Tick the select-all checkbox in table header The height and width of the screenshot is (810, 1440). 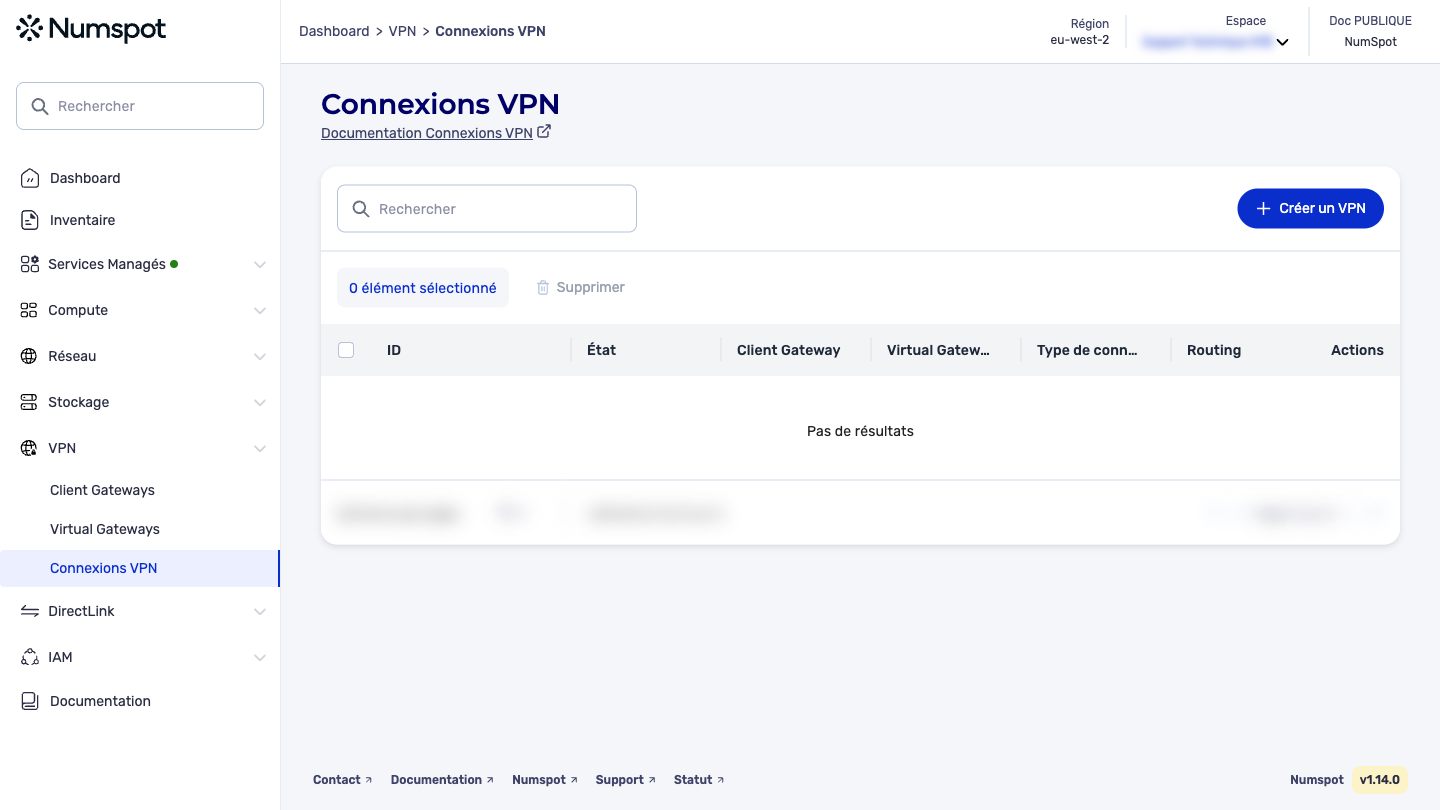point(346,350)
